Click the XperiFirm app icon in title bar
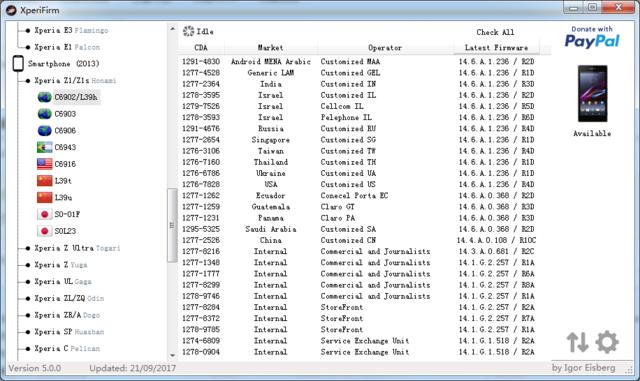This screenshot has width=640, height=381. tap(11, 10)
